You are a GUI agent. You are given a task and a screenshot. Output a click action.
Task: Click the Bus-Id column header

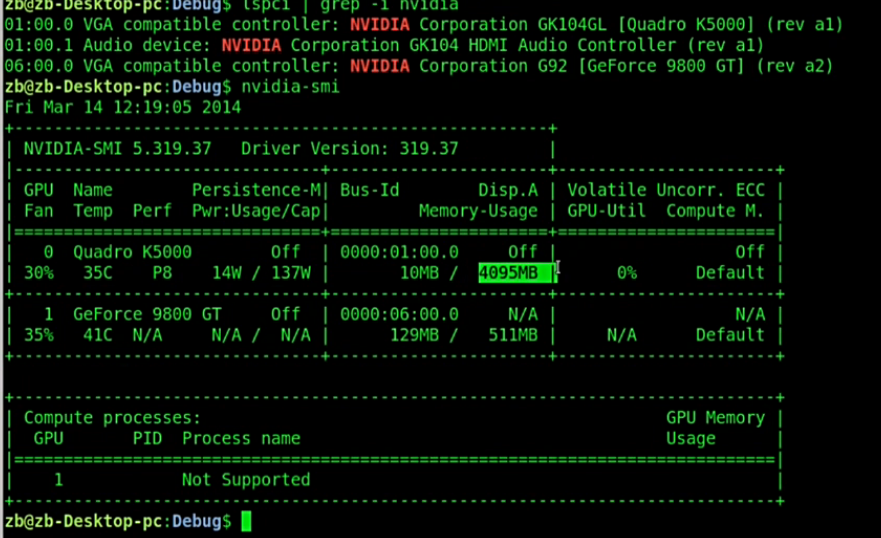369,190
